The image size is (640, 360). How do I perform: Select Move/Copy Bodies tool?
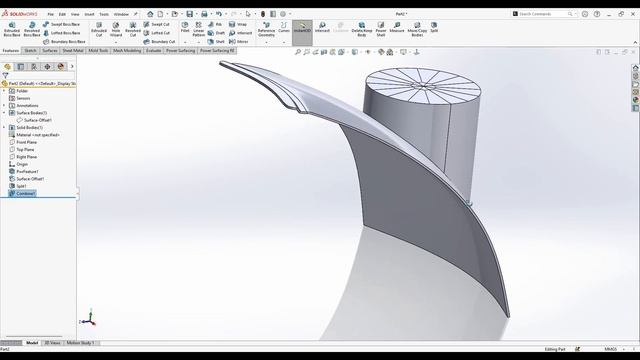tap(417, 29)
